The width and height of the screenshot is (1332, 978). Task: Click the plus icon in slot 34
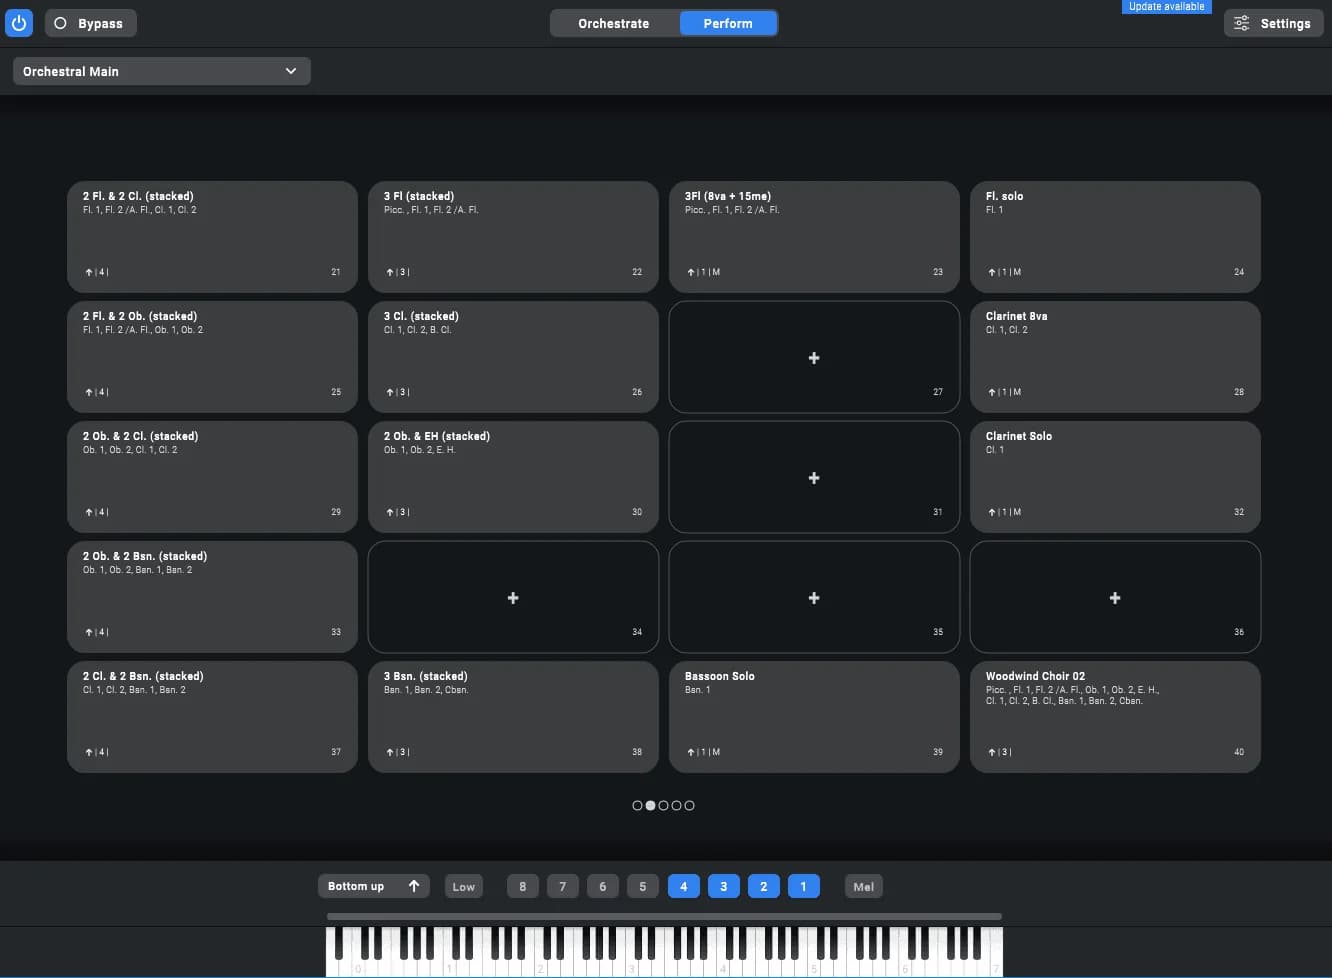(513, 598)
